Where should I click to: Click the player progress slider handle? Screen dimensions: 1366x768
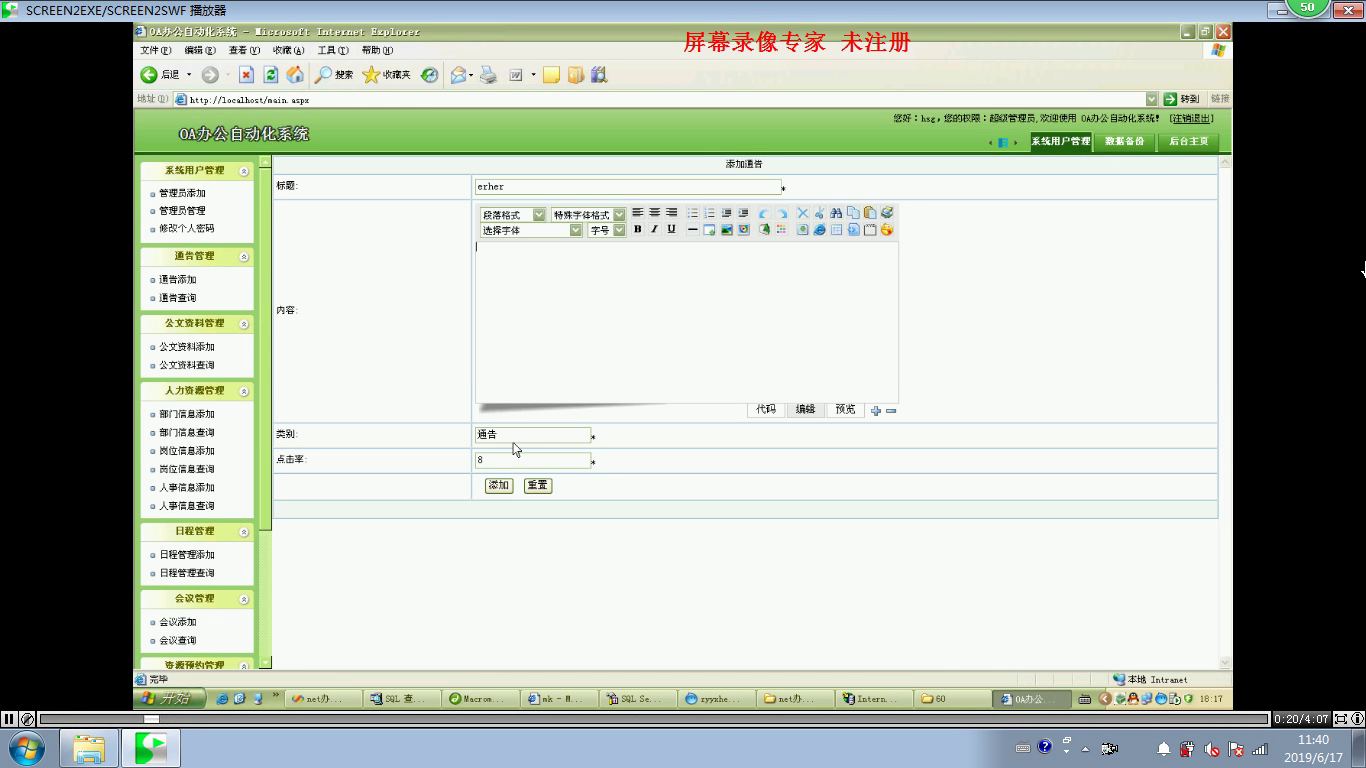pyautogui.click(x=151, y=718)
